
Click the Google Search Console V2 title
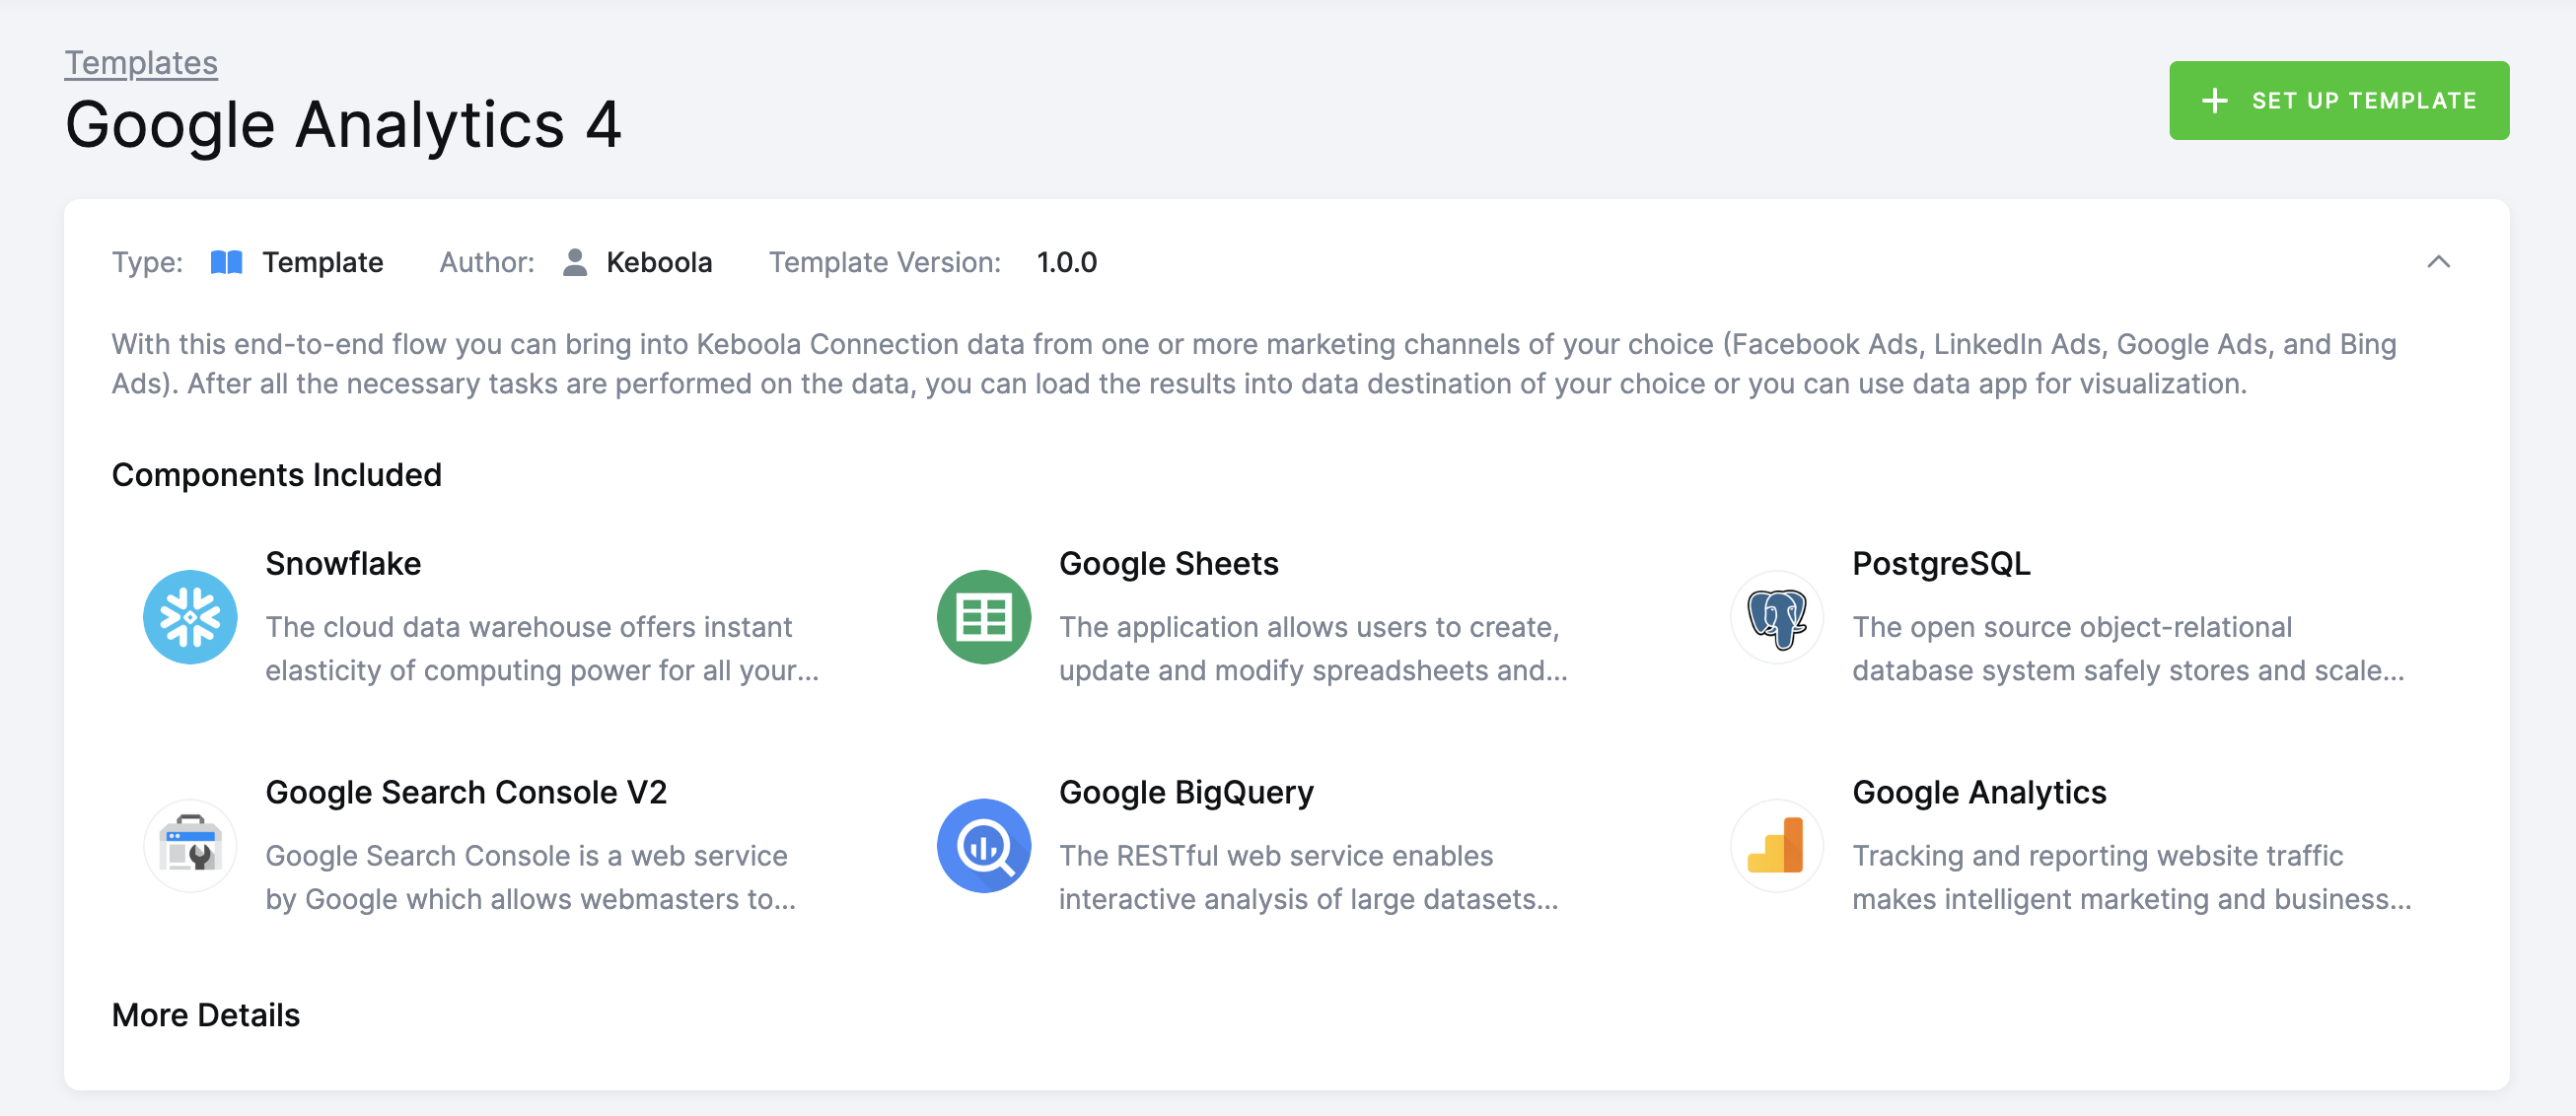(x=466, y=792)
